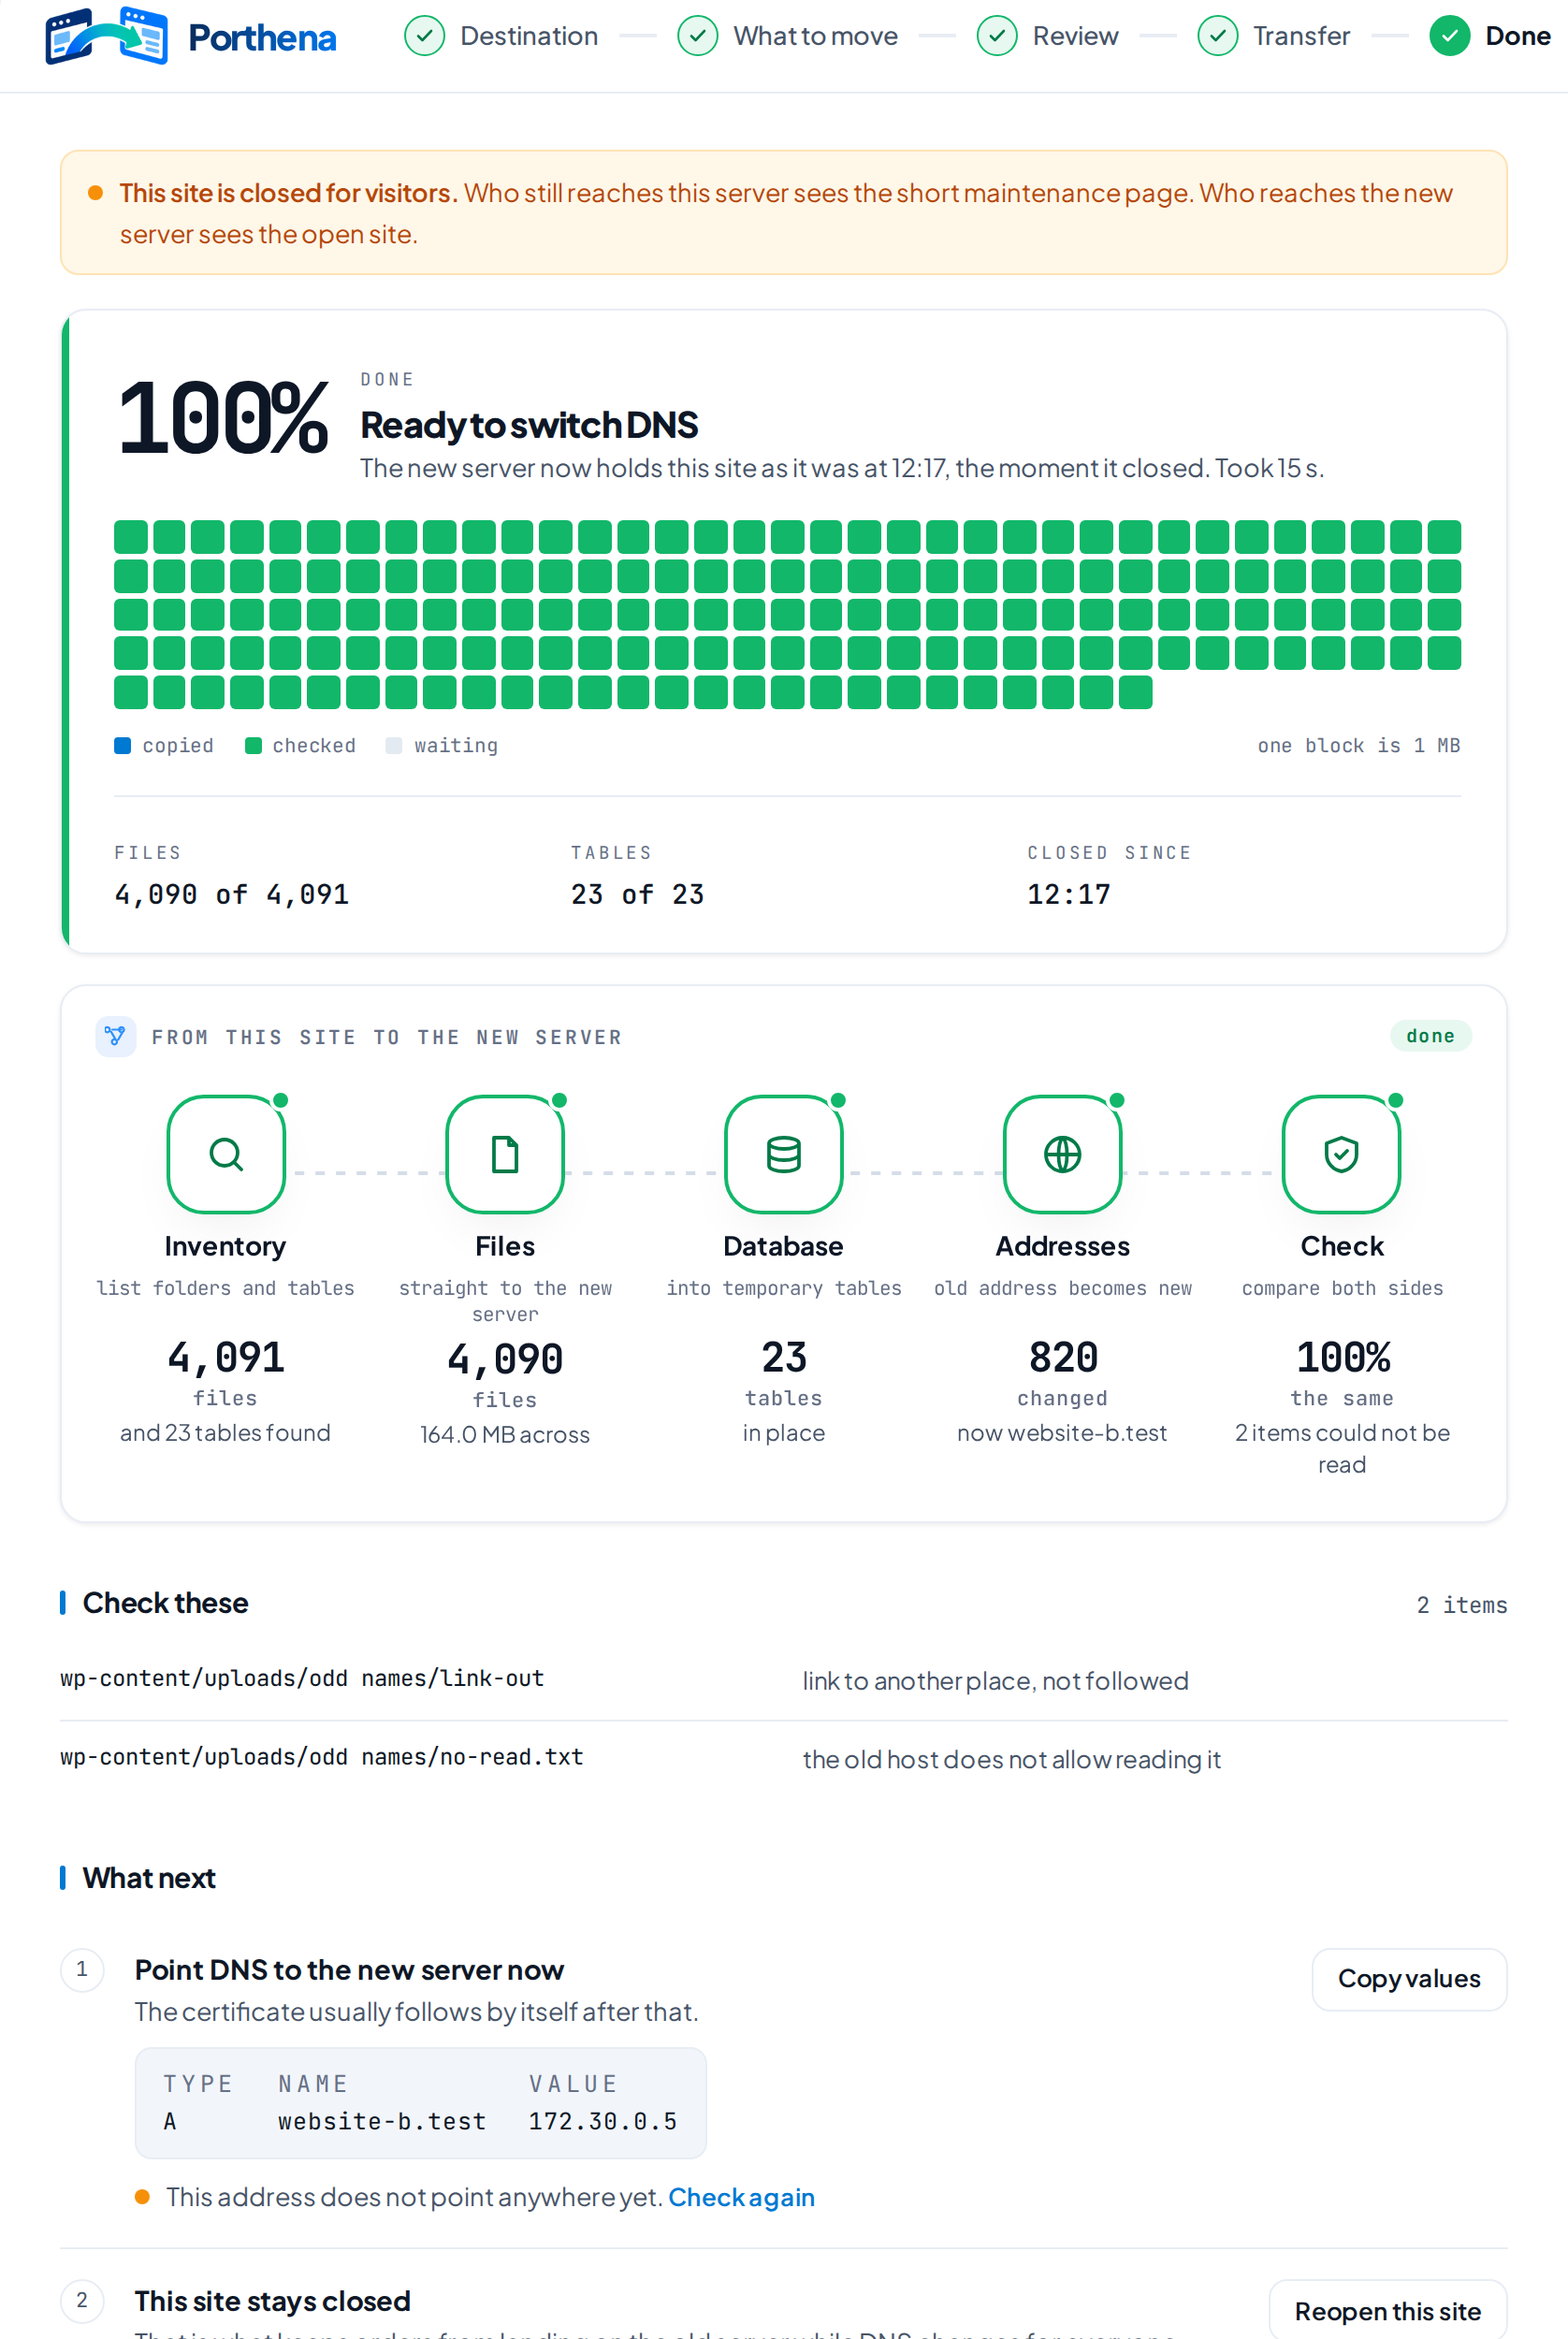This screenshot has width=1568, height=2339.
Task: Click the link-out file path row
Action: tap(784, 1680)
